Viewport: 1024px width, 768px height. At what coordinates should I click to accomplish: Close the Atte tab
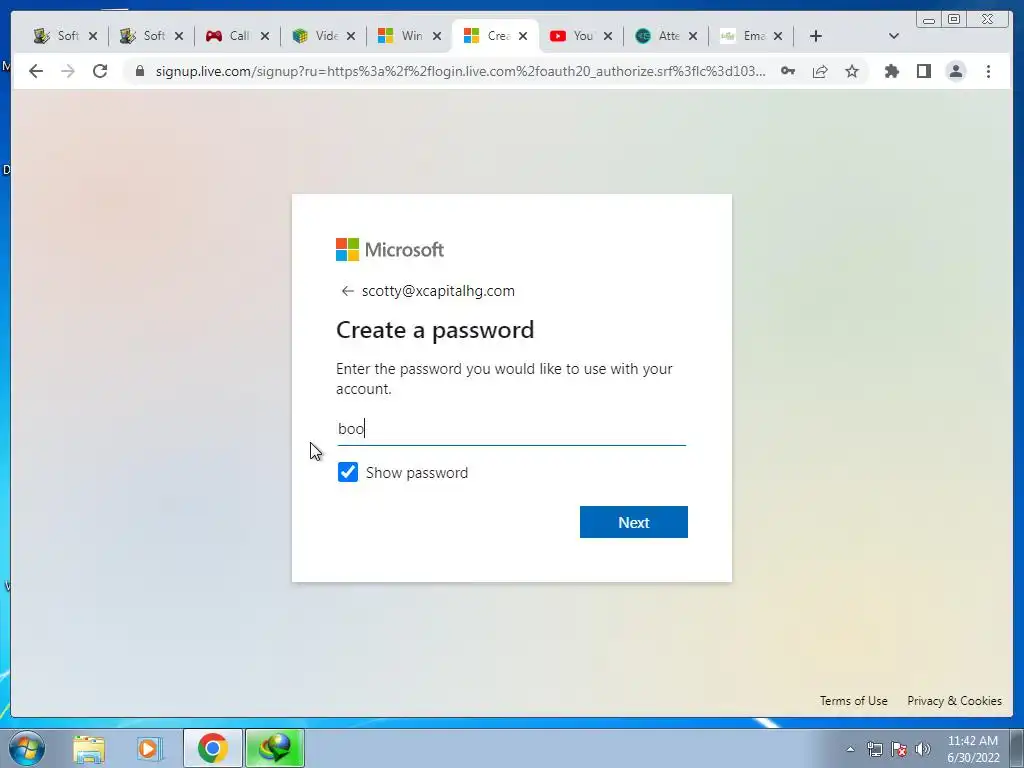point(693,36)
